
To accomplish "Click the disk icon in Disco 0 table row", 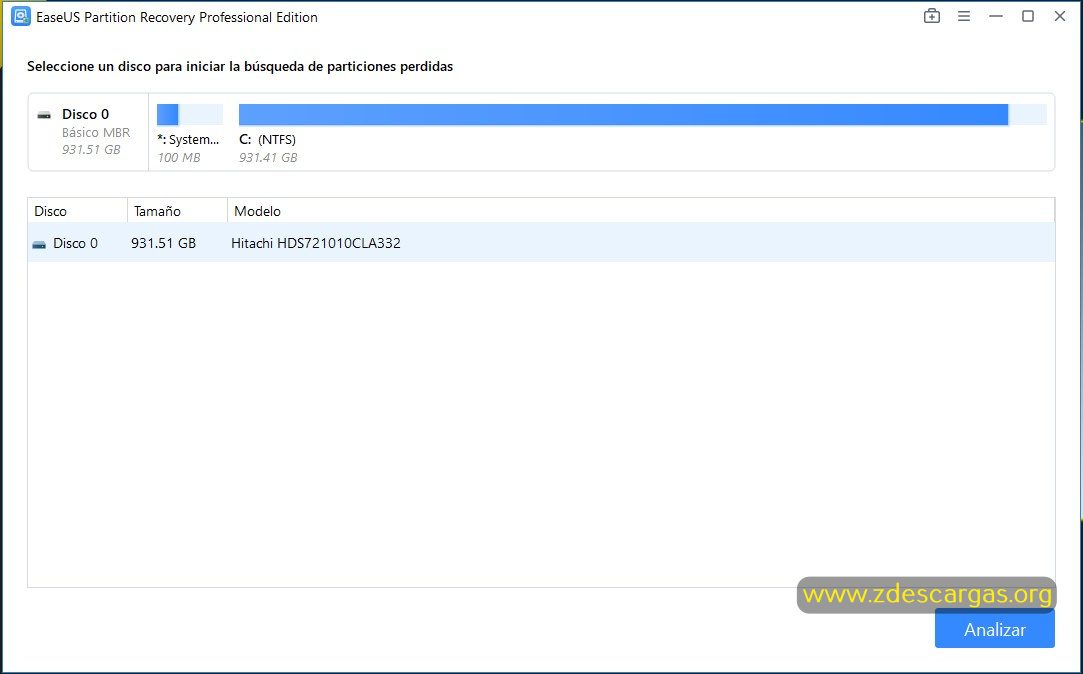I will pos(39,244).
